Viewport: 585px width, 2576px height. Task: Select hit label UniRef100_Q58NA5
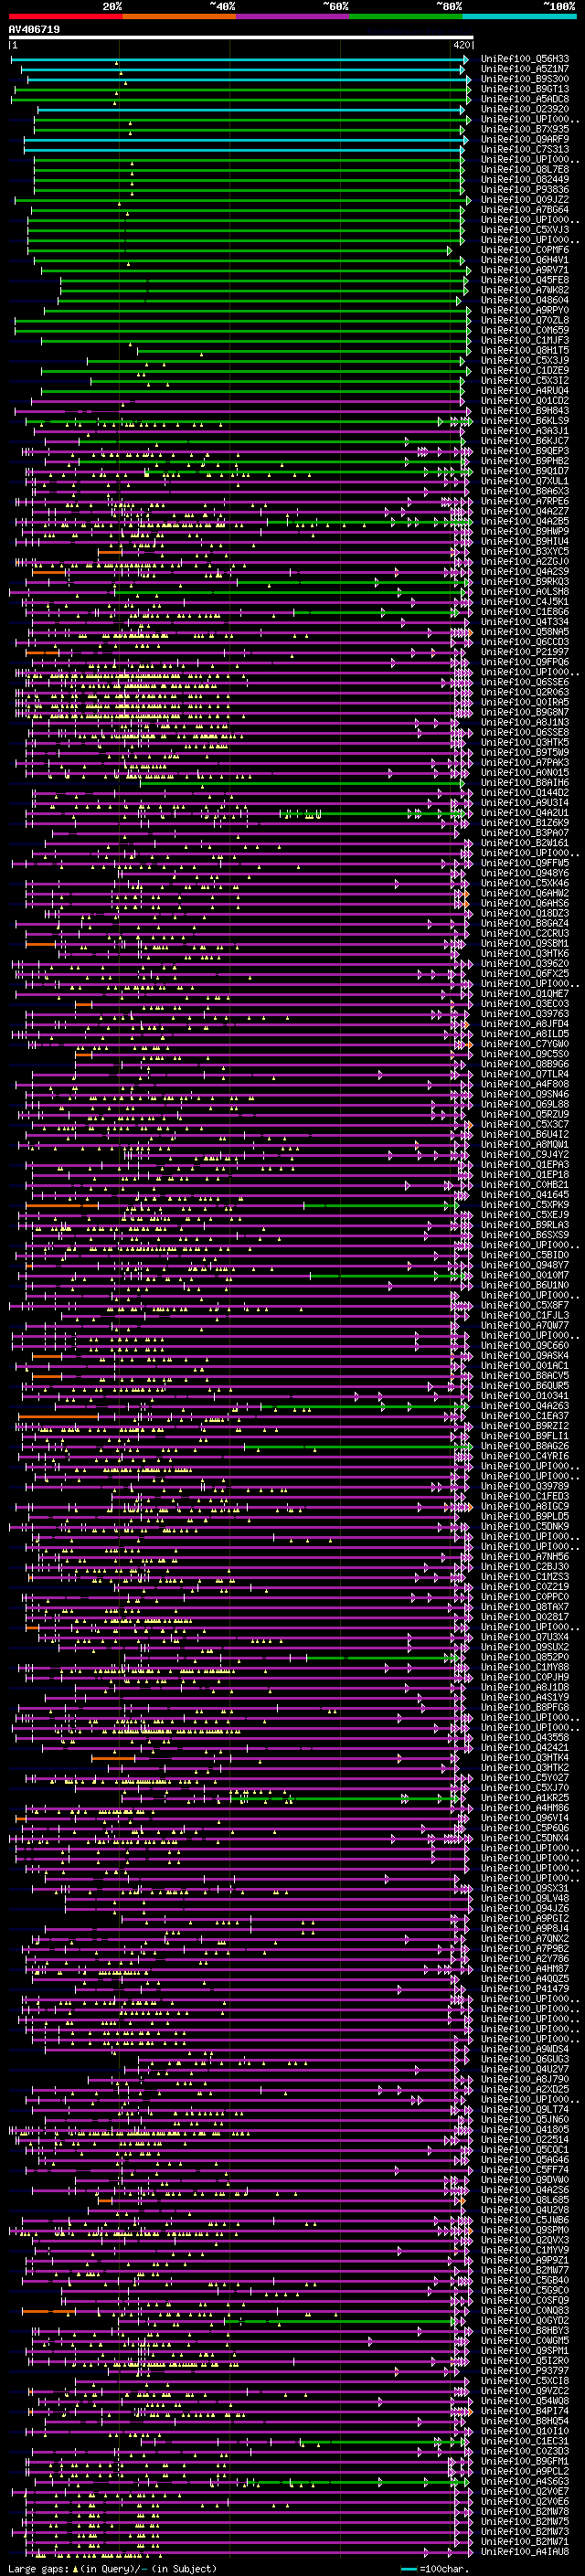525,632
